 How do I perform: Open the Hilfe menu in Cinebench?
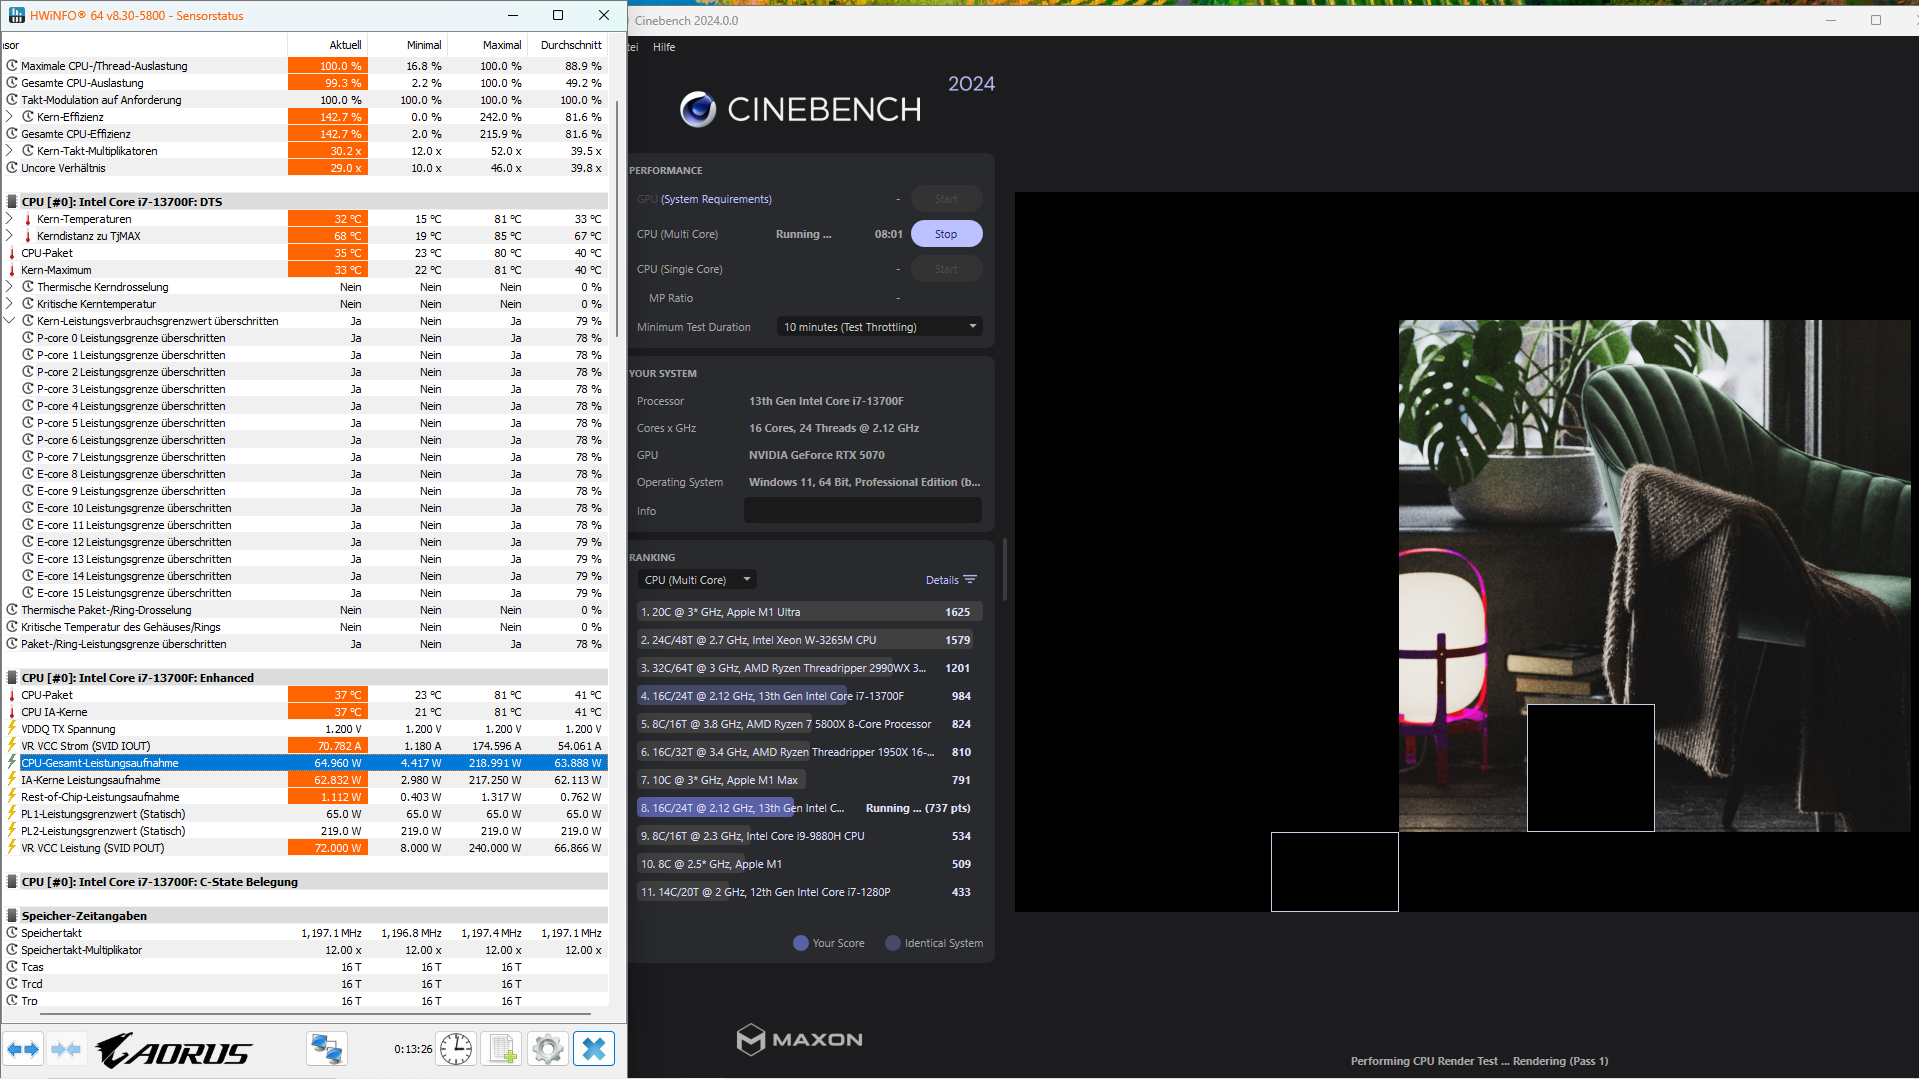tap(664, 47)
